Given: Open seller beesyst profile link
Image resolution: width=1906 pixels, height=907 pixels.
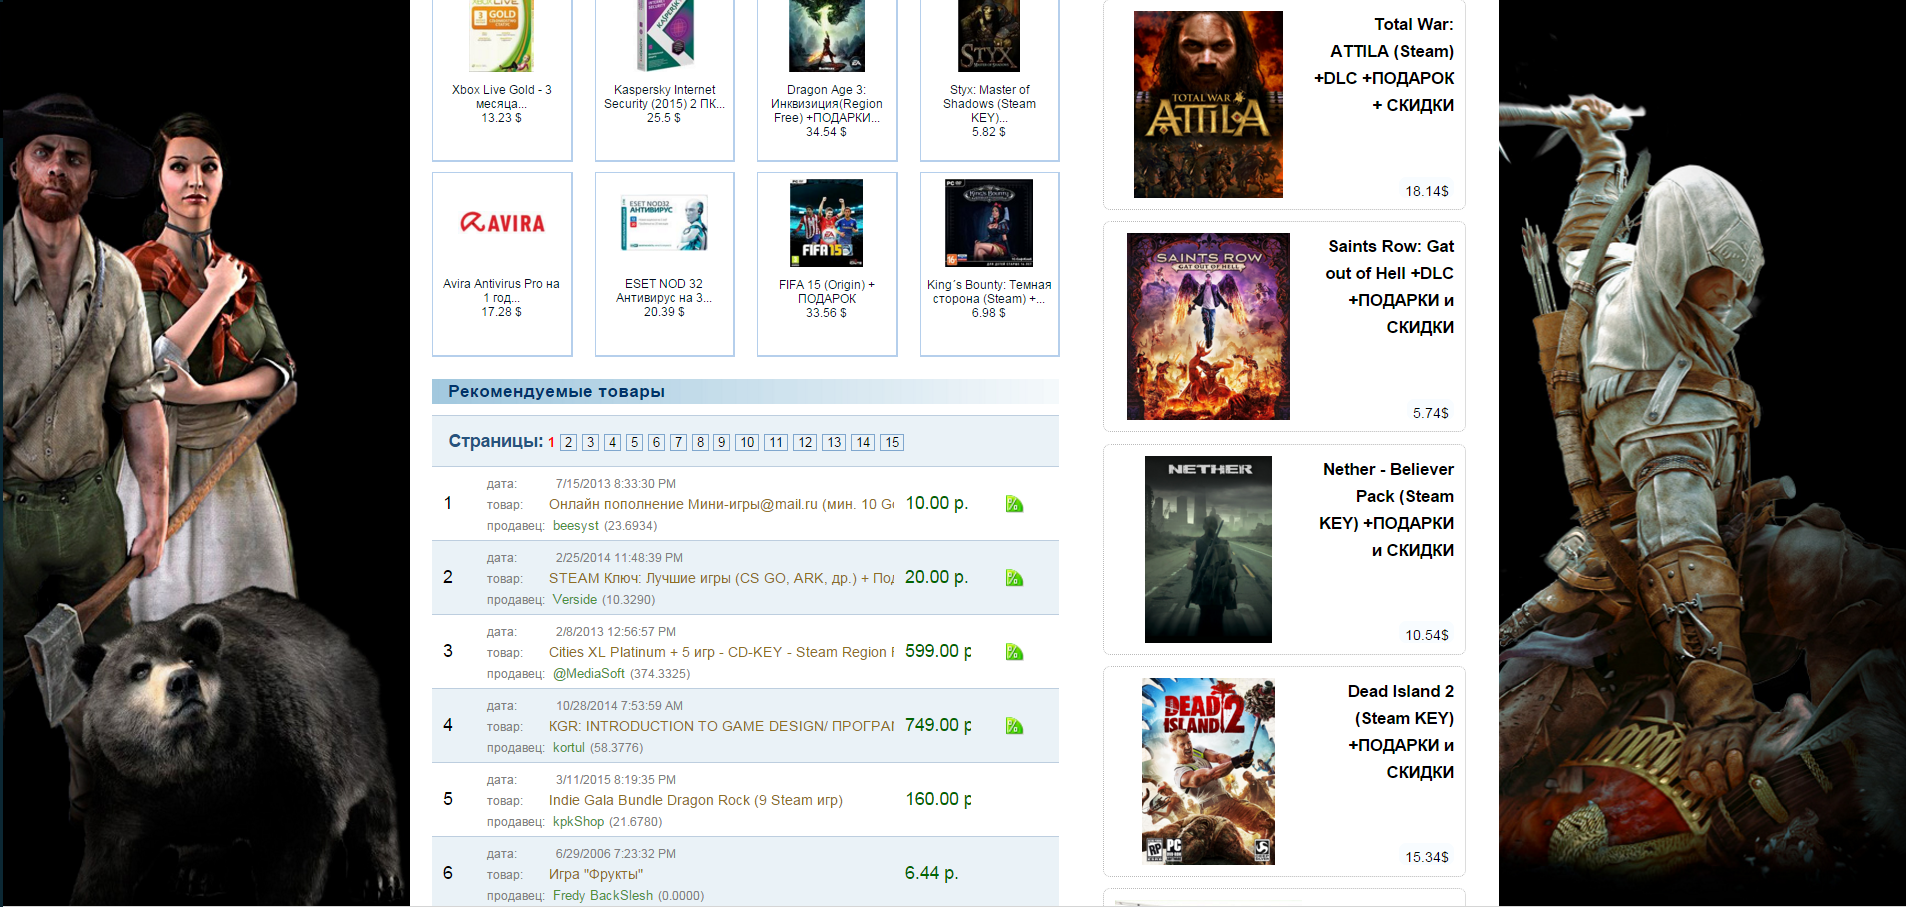Looking at the screenshot, I should coord(576,526).
